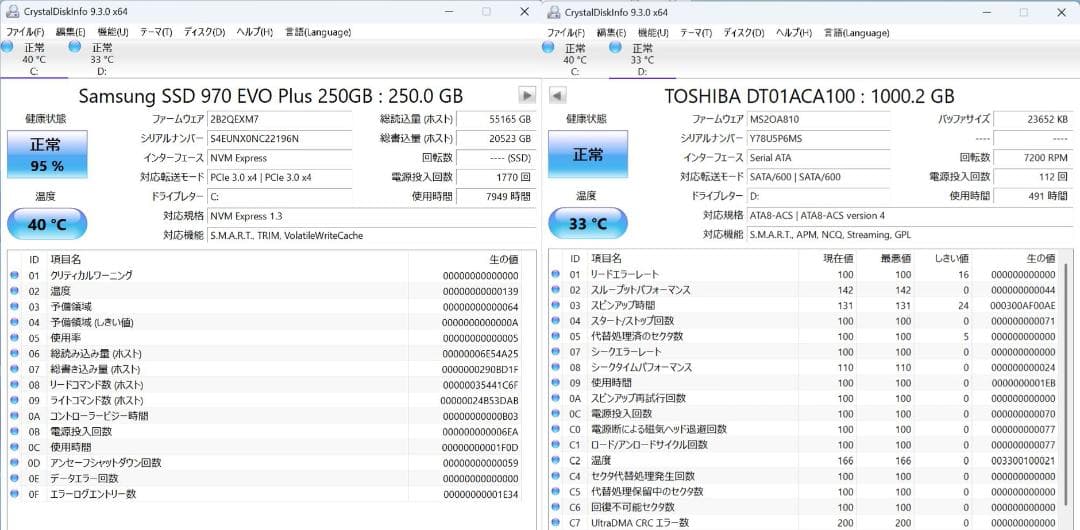The image size is (1080, 530).
Task: Click status dot for コントローラービジー時間 row
Action: [x=14, y=416]
